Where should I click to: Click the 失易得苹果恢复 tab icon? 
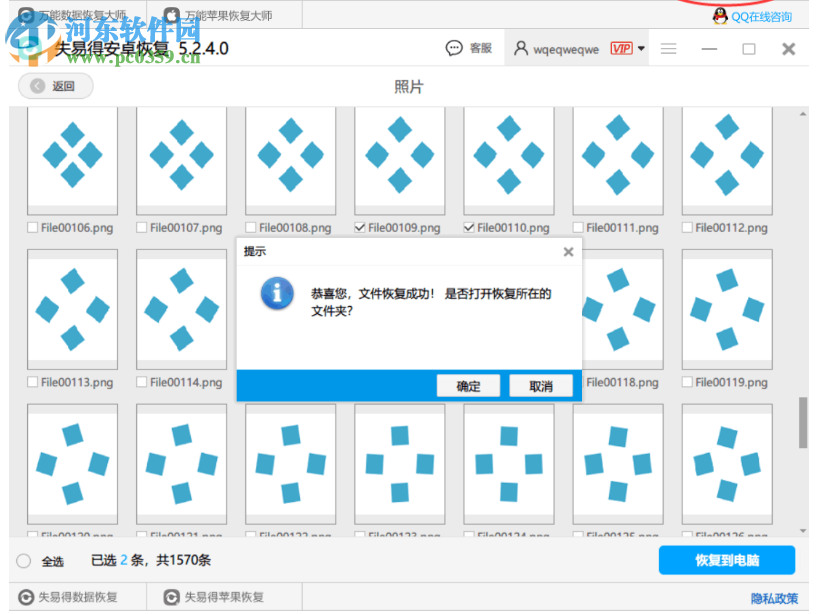coord(172,597)
